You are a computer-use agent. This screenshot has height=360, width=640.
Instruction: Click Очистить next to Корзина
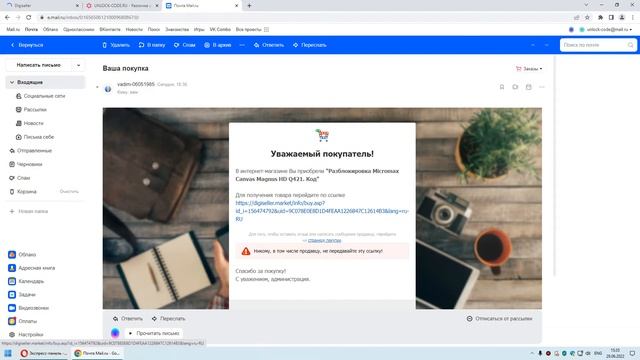coord(69,191)
